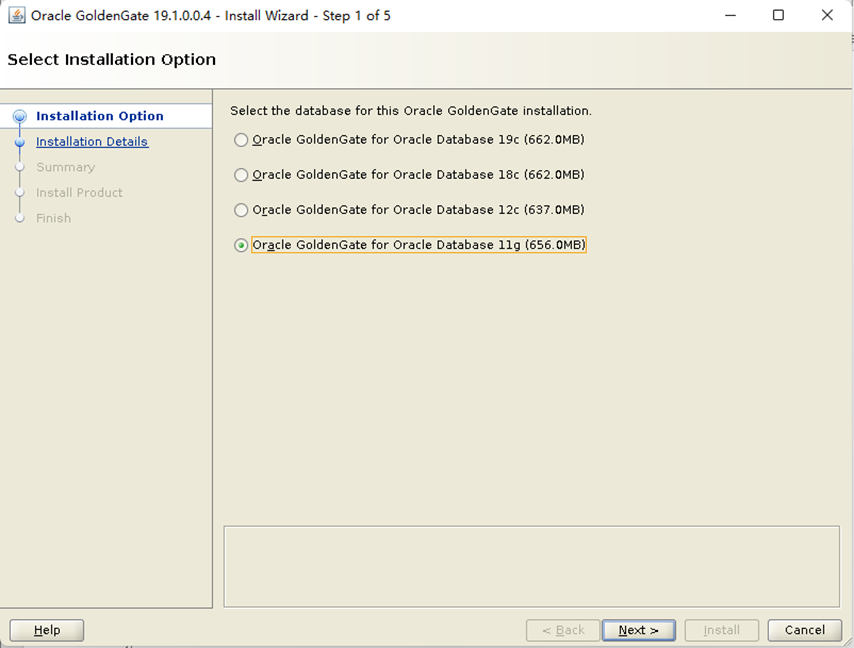The image size is (854, 648).
Task: Click the Installation Option step in sidebar
Action: coord(100,116)
